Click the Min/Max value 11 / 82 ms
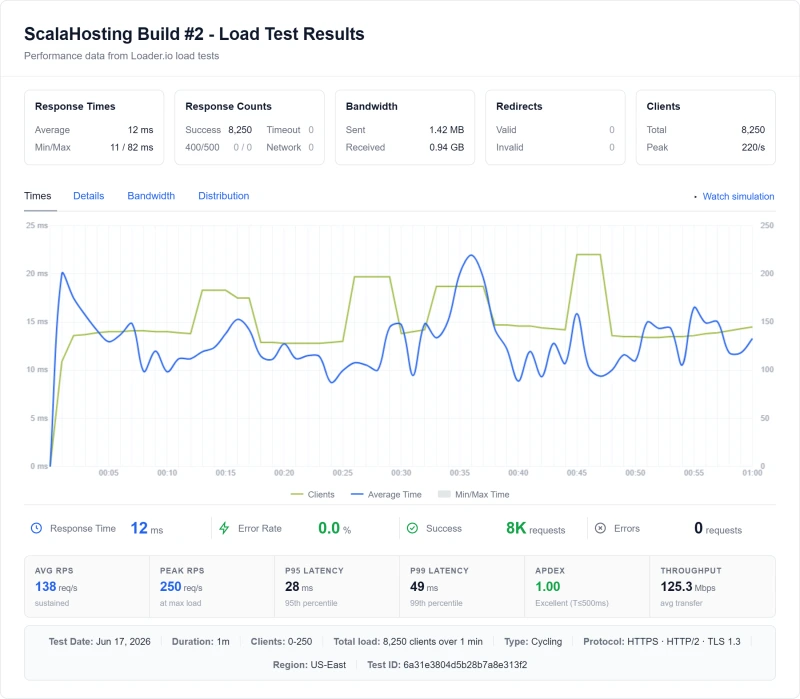The height and width of the screenshot is (699, 800). (x=132, y=147)
